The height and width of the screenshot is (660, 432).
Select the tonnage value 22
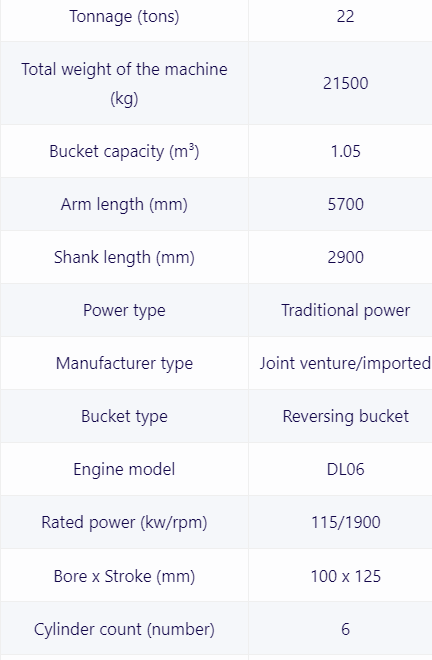tap(345, 17)
